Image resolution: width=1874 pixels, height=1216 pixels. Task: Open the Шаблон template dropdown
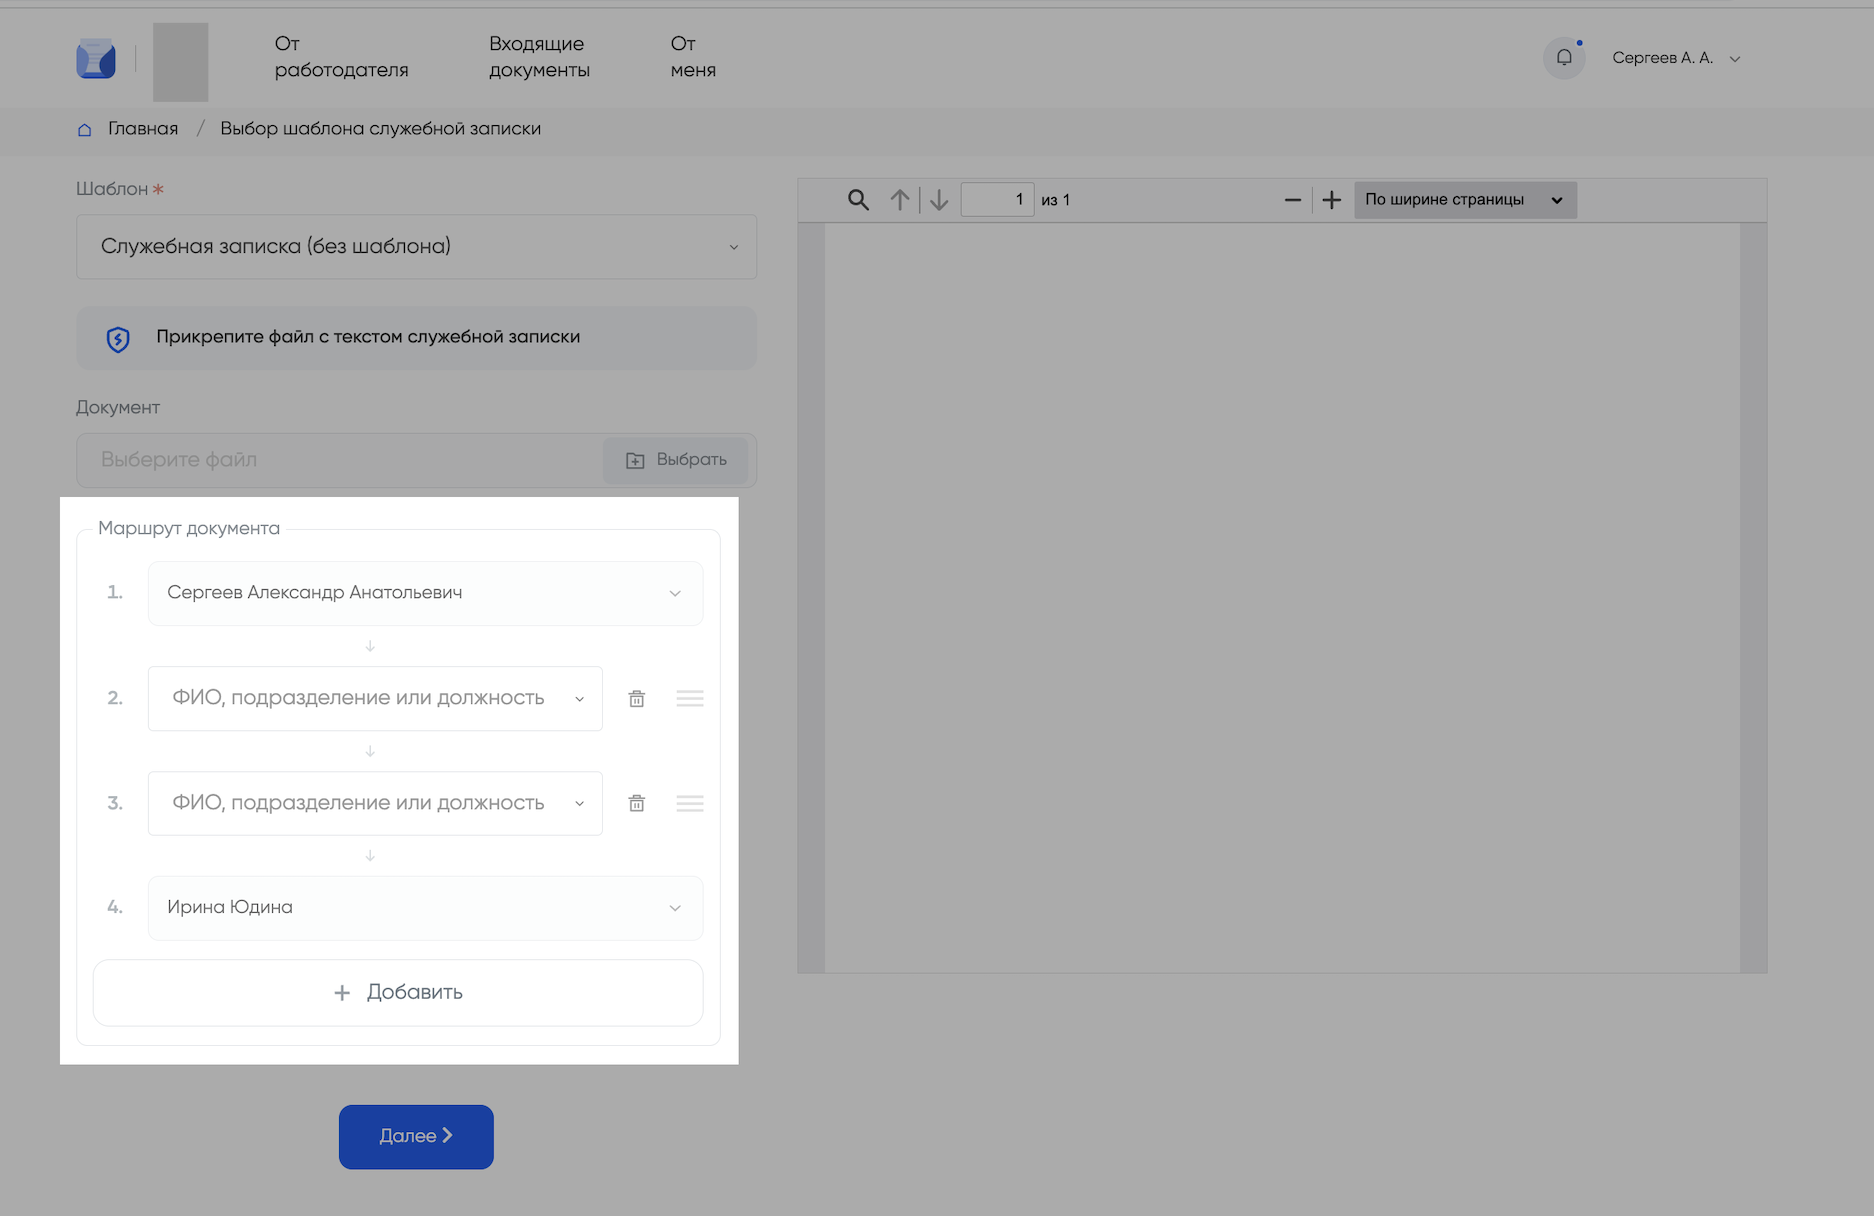(416, 247)
